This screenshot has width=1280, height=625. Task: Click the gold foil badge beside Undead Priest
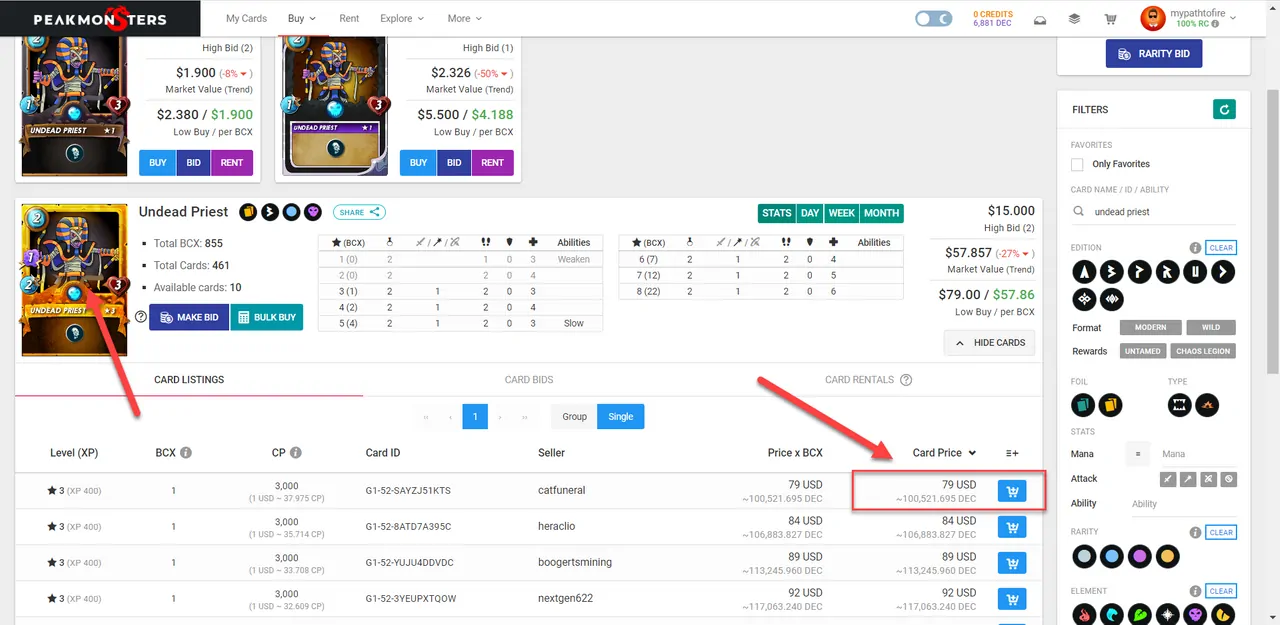[x=248, y=212]
